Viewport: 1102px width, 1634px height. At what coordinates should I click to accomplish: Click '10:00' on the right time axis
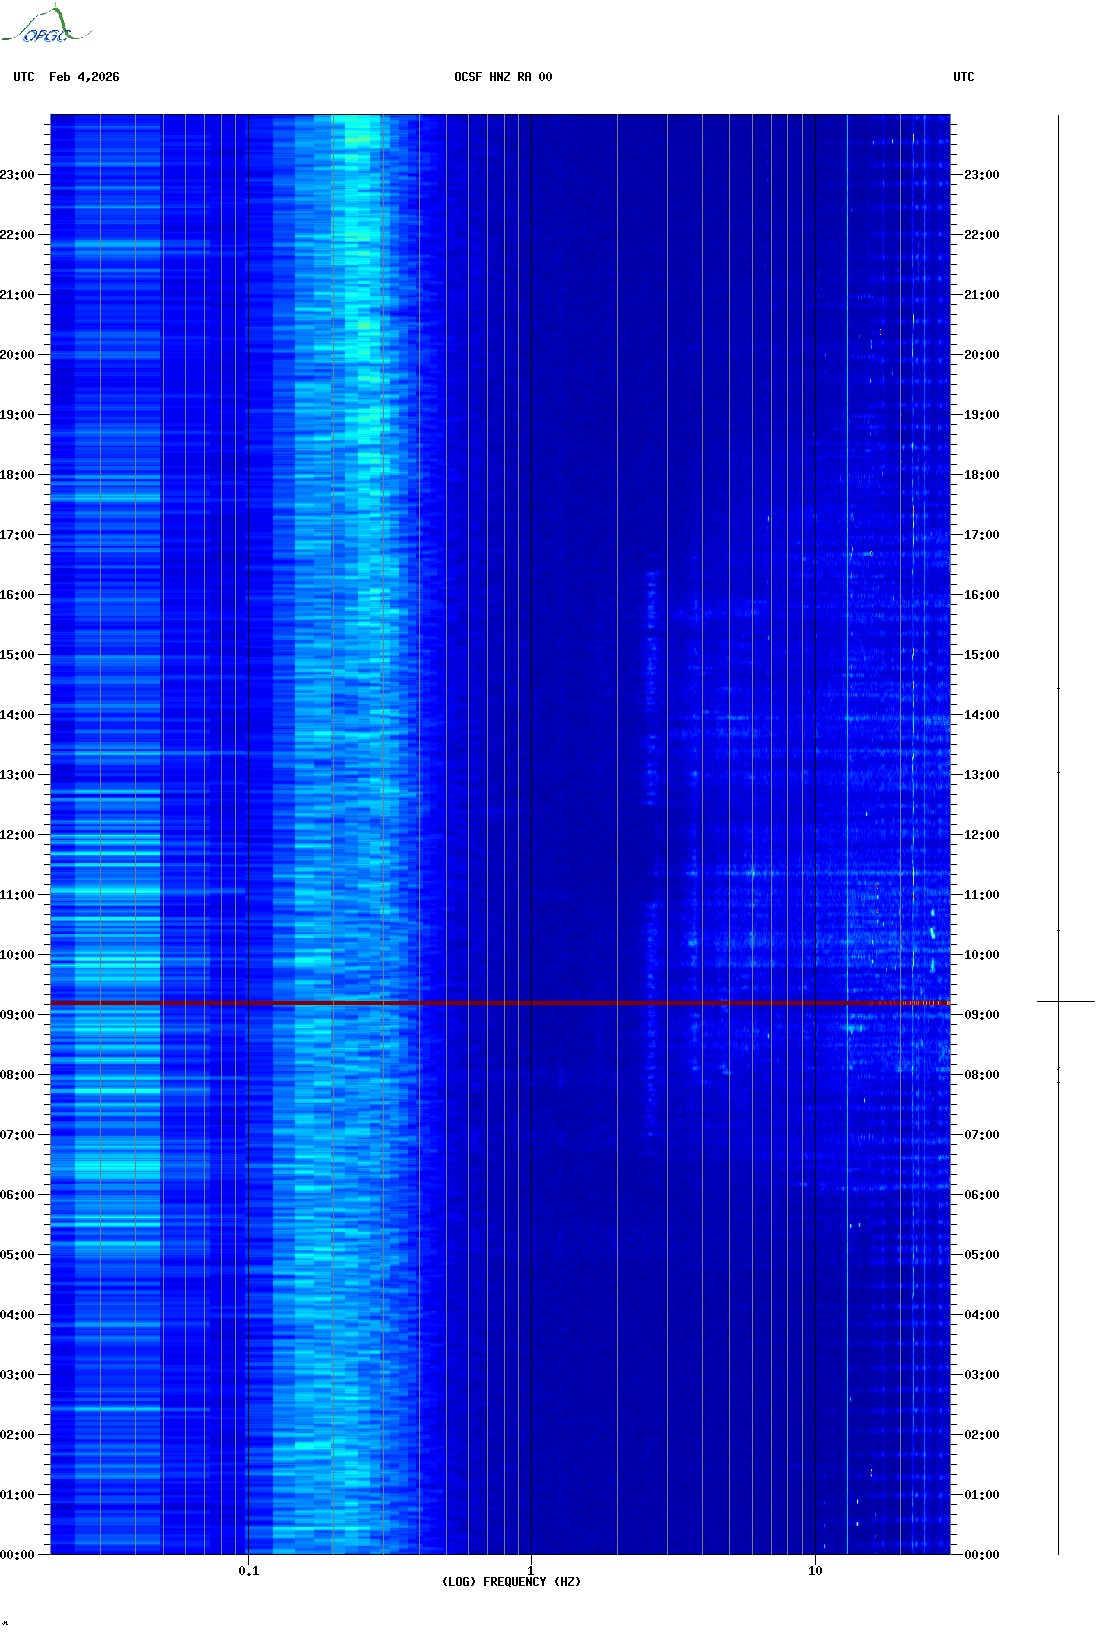[982, 955]
